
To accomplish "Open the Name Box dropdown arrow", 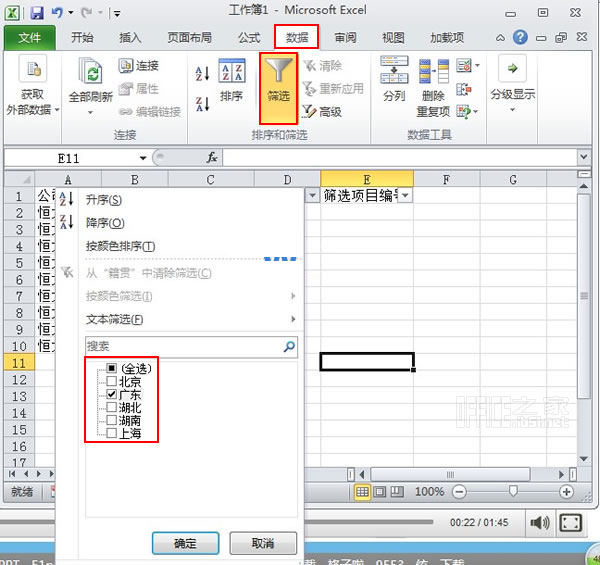I will click(143, 158).
